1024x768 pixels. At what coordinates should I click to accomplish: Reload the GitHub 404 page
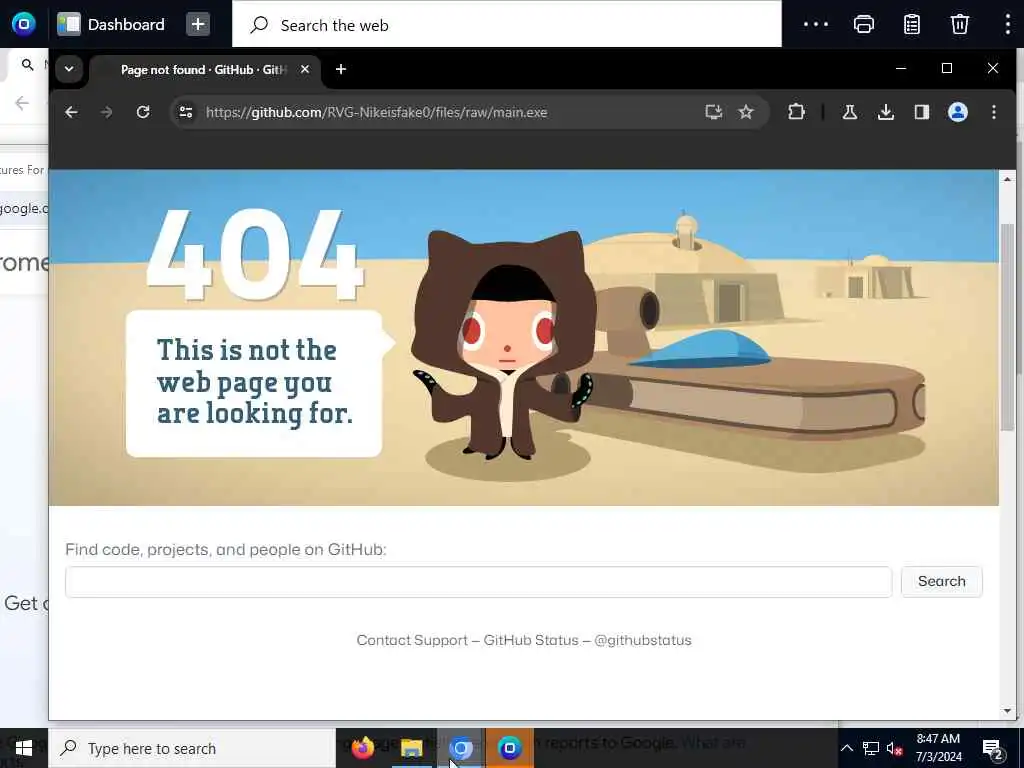pyautogui.click(x=143, y=112)
